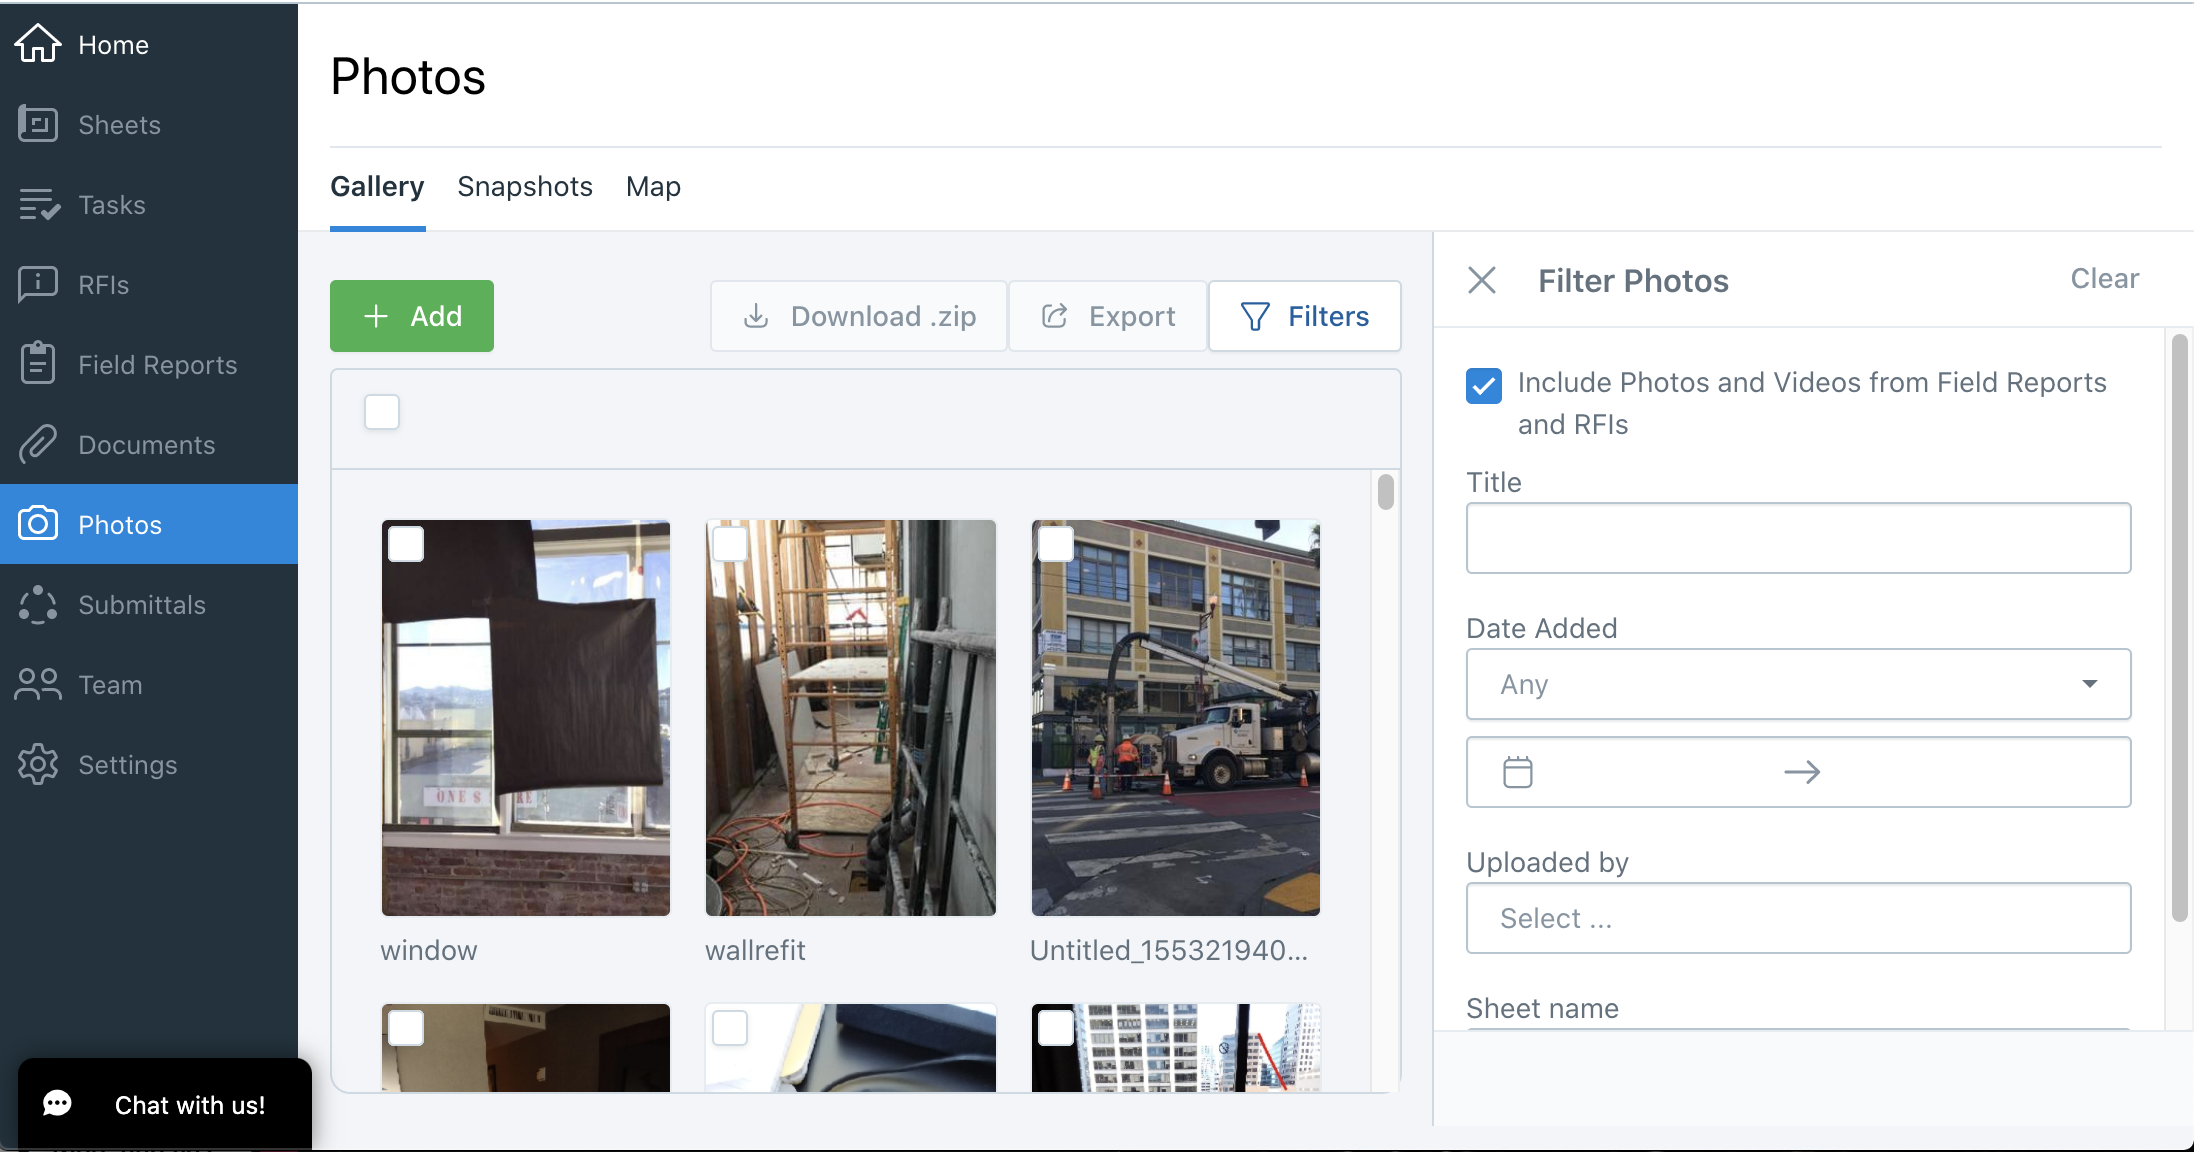Select the Documents paperclip icon
Viewport: 2194px width, 1152px height.
[x=38, y=444]
